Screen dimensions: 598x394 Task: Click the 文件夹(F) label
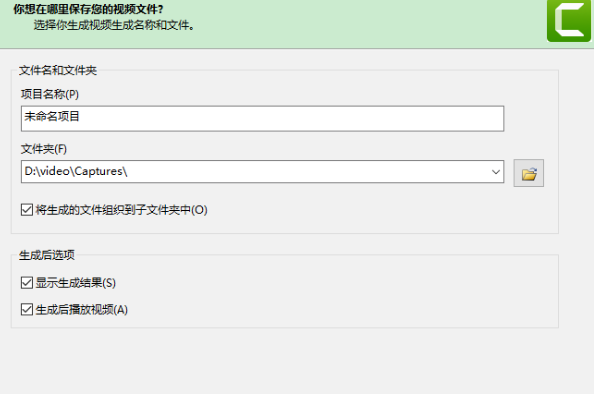pyautogui.click(x=44, y=149)
